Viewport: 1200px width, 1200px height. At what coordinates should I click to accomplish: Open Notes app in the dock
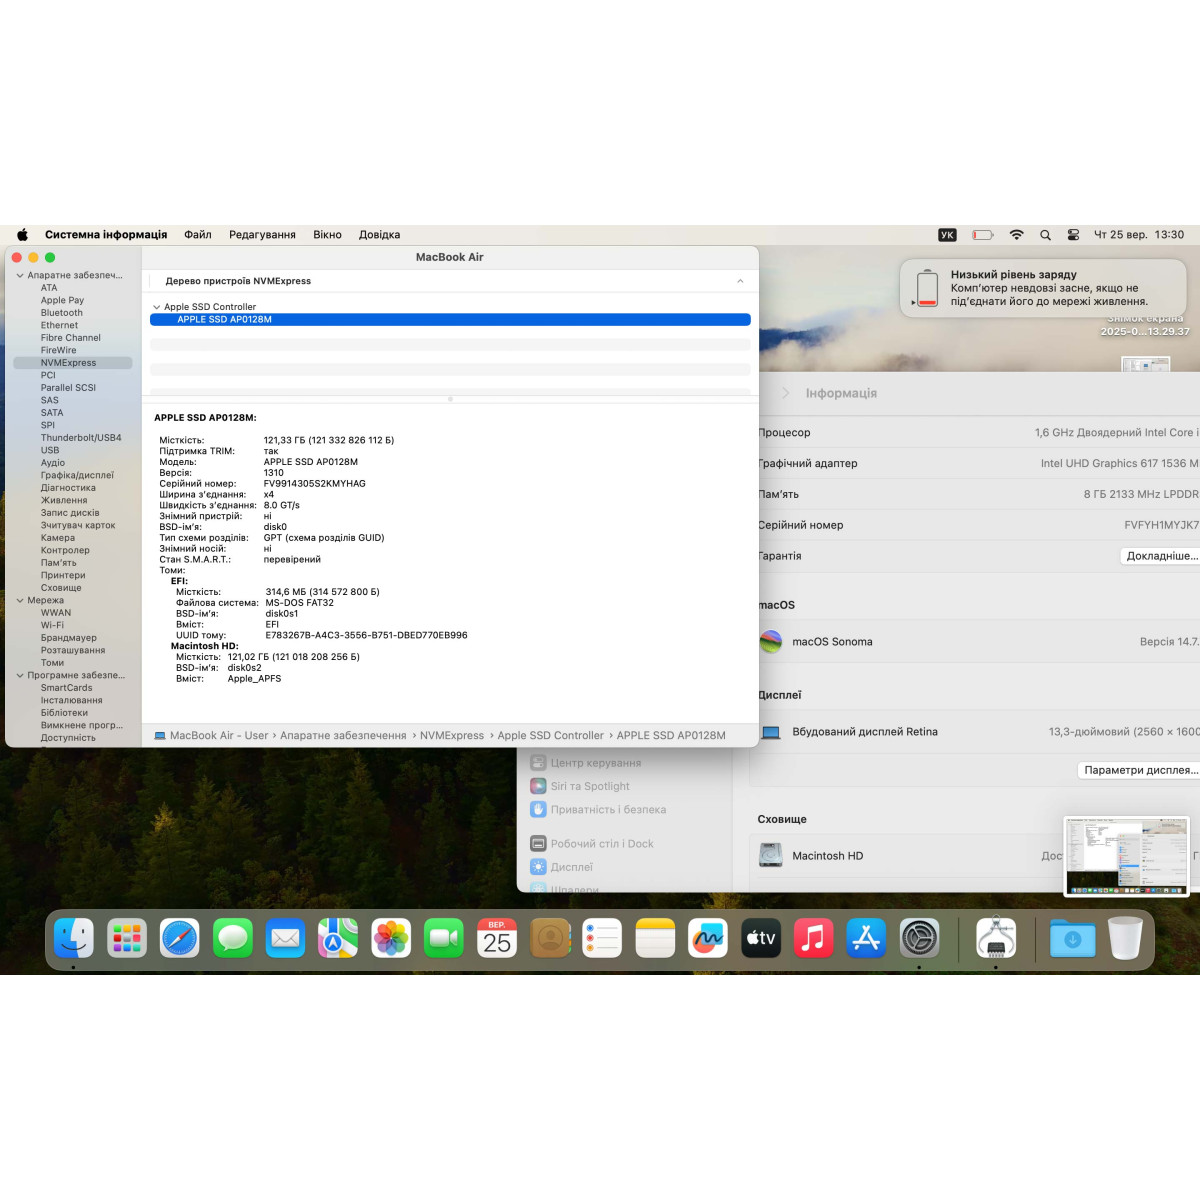pyautogui.click(x=655, y=938)
